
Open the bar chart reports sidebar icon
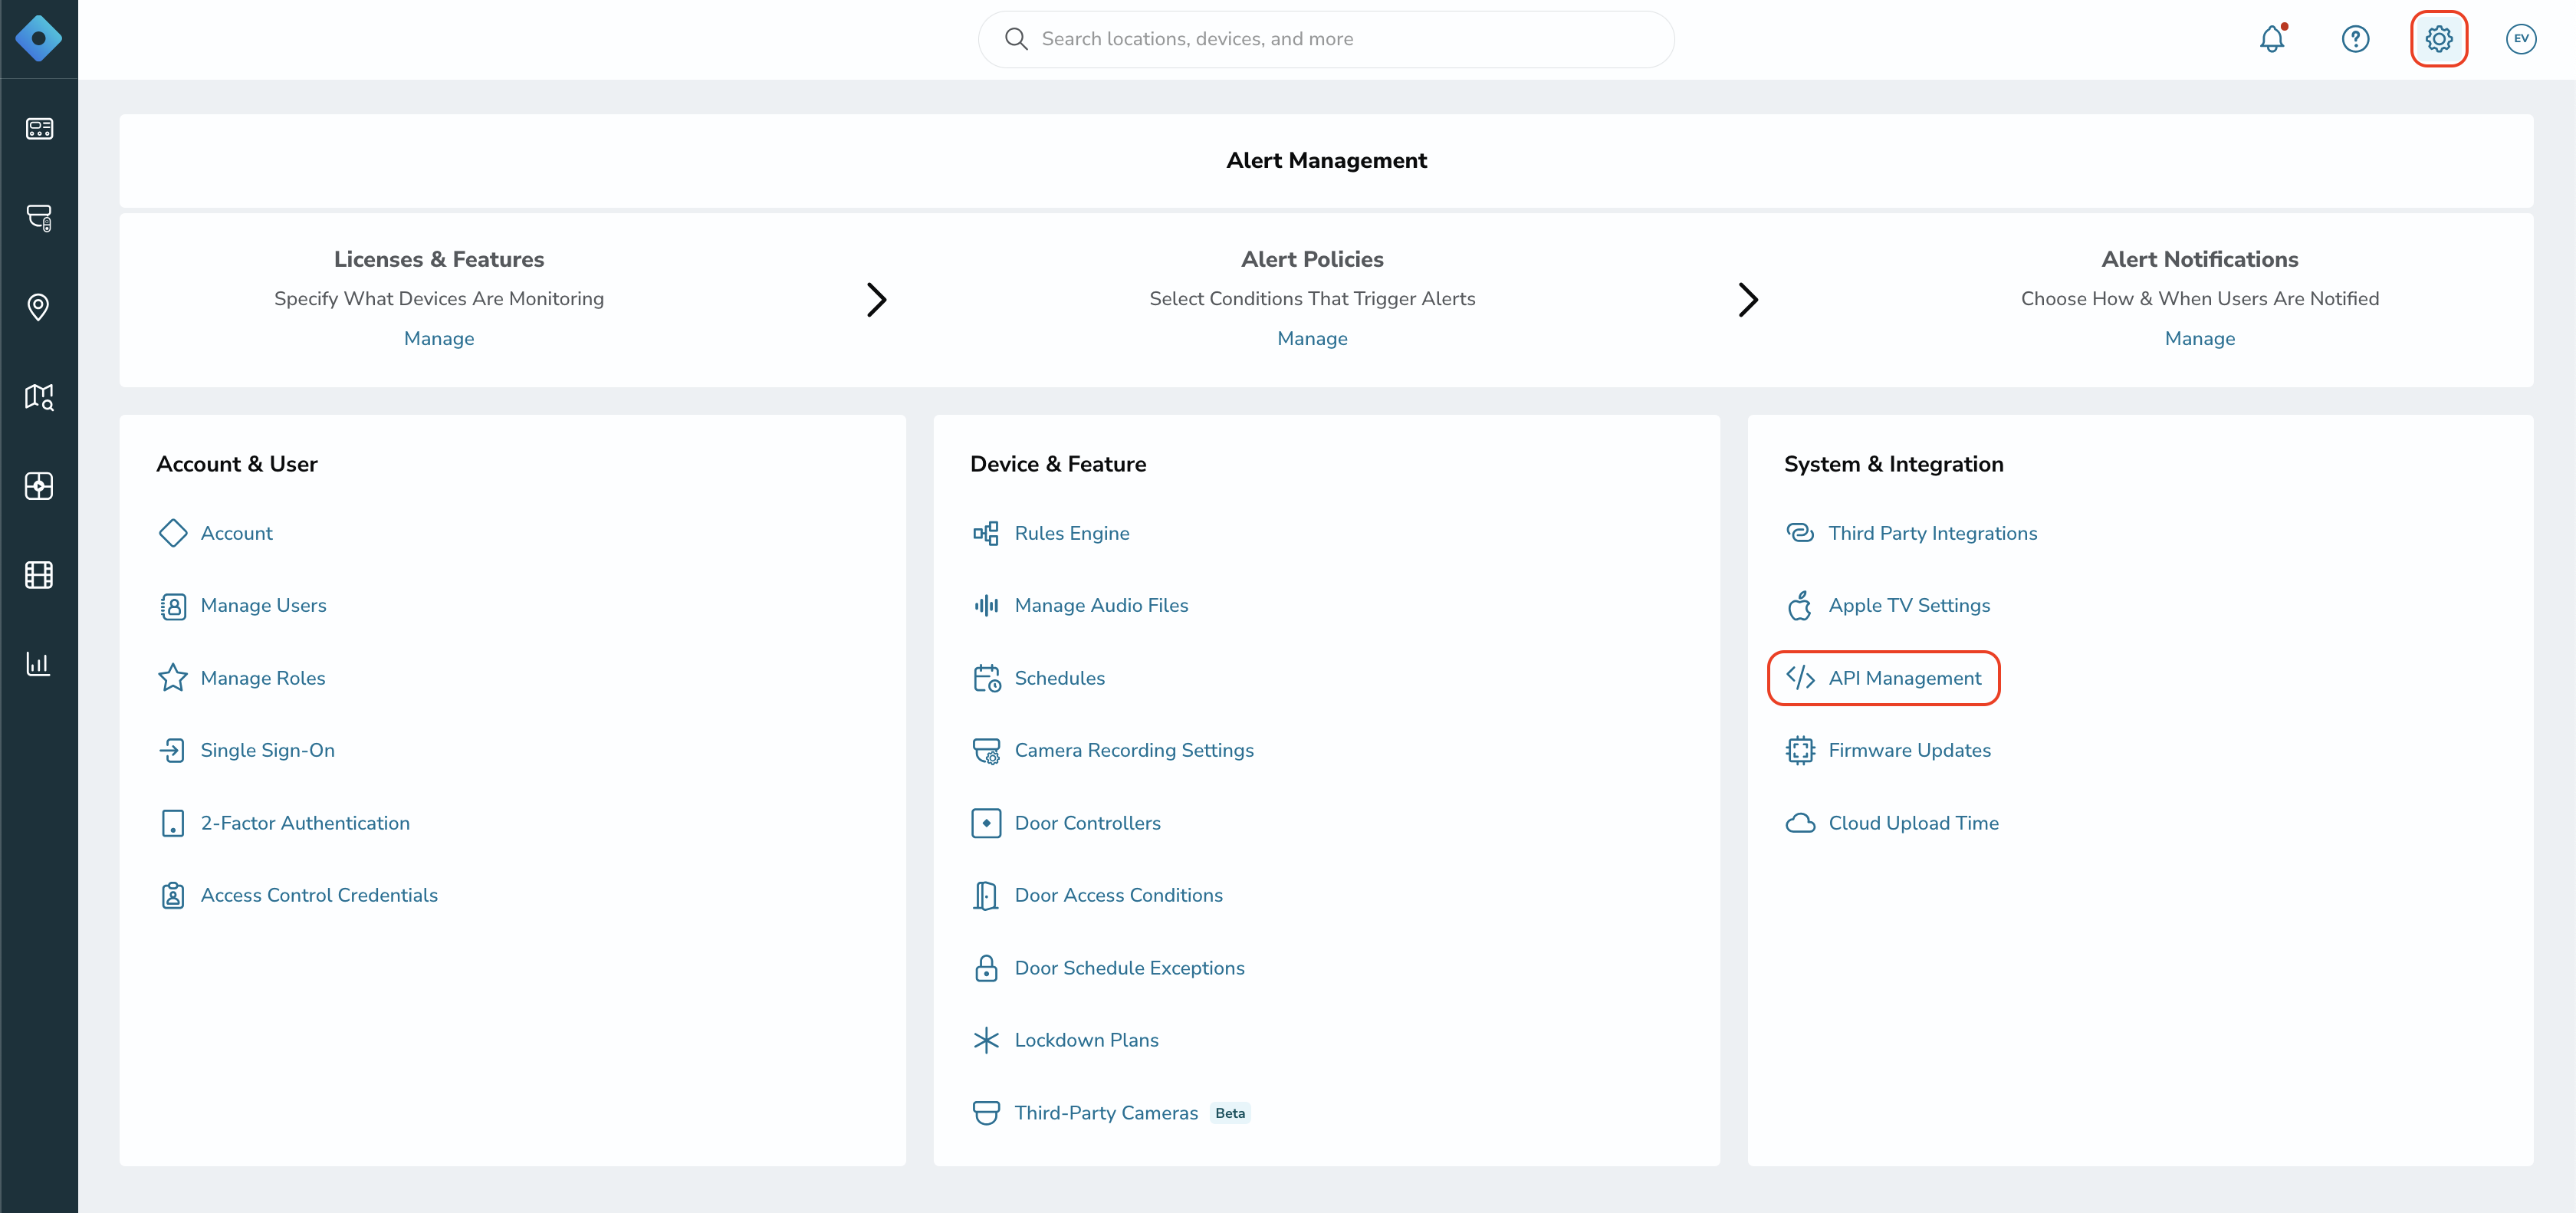pos(39,664)
